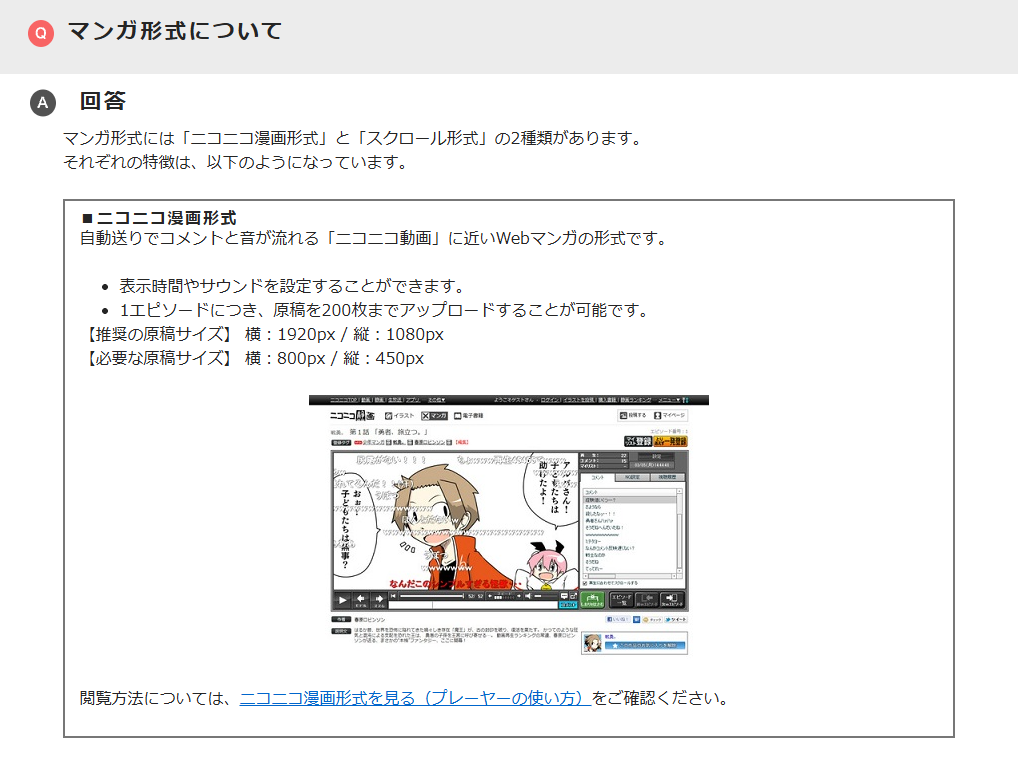
Task: Select the ■ニコニコ漫画形式 section title
Action: pyautogui.click(x=159, y=218)
